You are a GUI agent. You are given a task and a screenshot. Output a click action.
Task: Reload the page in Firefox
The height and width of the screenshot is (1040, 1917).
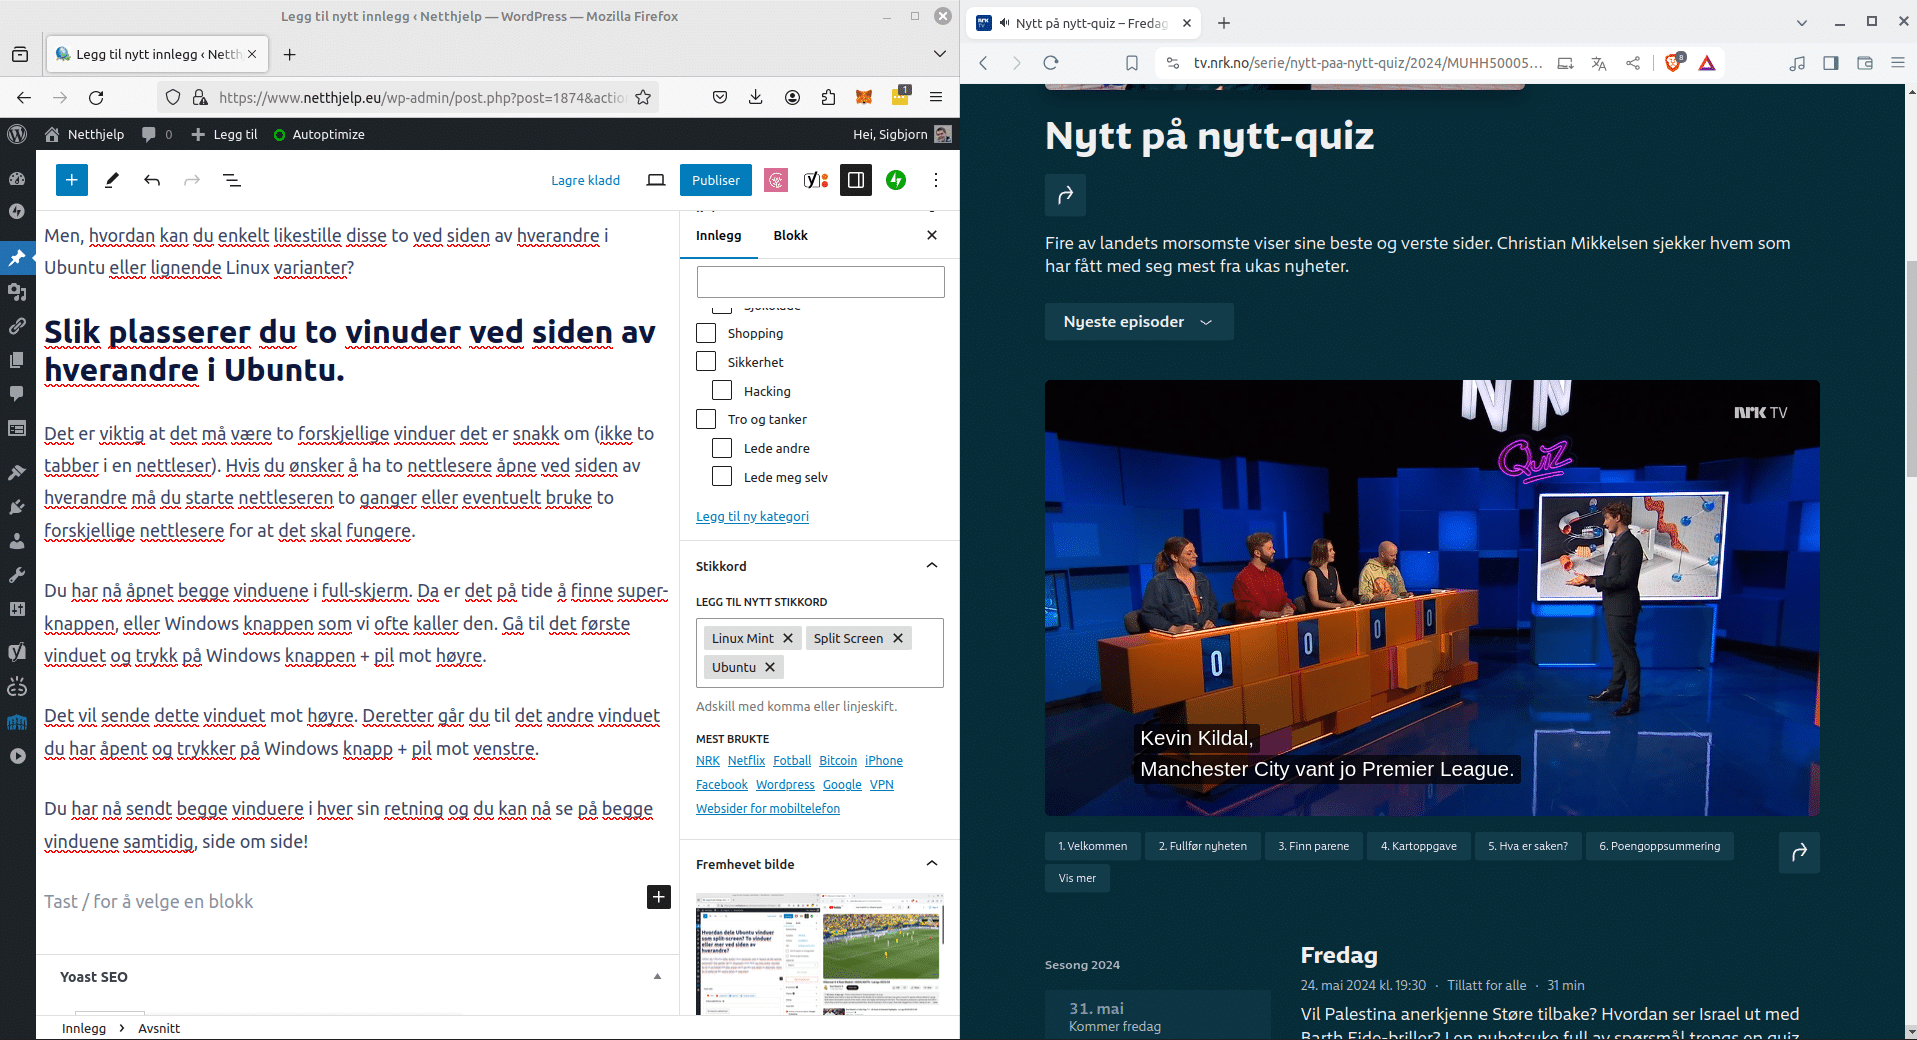[x=96, y=97]
